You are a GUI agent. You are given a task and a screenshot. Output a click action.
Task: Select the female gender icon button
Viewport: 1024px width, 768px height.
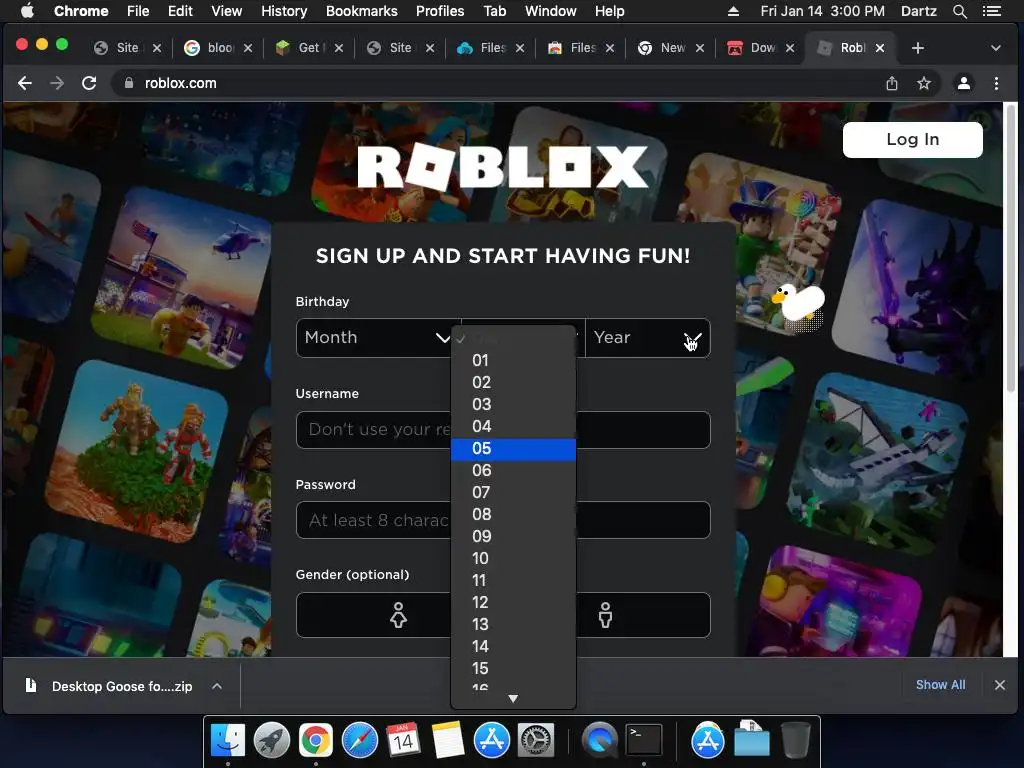(398, 615)
